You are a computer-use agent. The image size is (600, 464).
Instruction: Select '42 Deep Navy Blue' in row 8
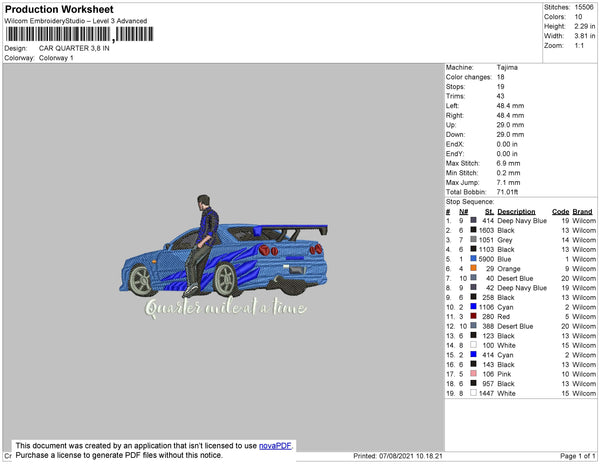point(517,288)
